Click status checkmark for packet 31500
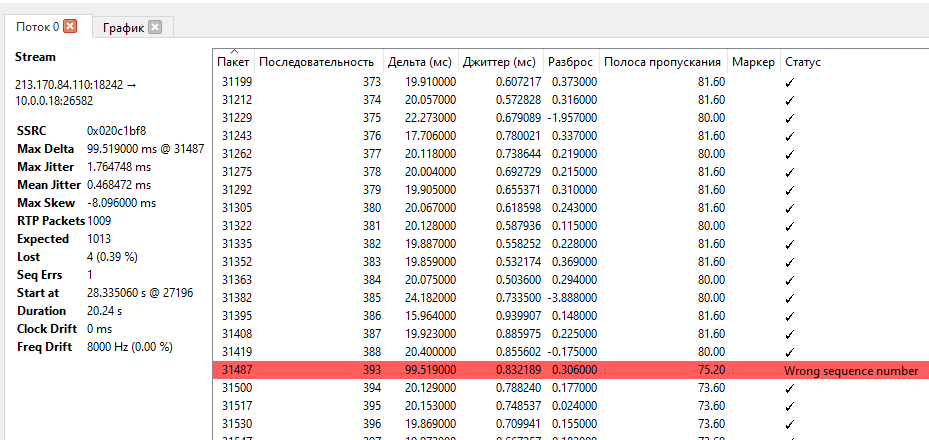 coord(789,388)
